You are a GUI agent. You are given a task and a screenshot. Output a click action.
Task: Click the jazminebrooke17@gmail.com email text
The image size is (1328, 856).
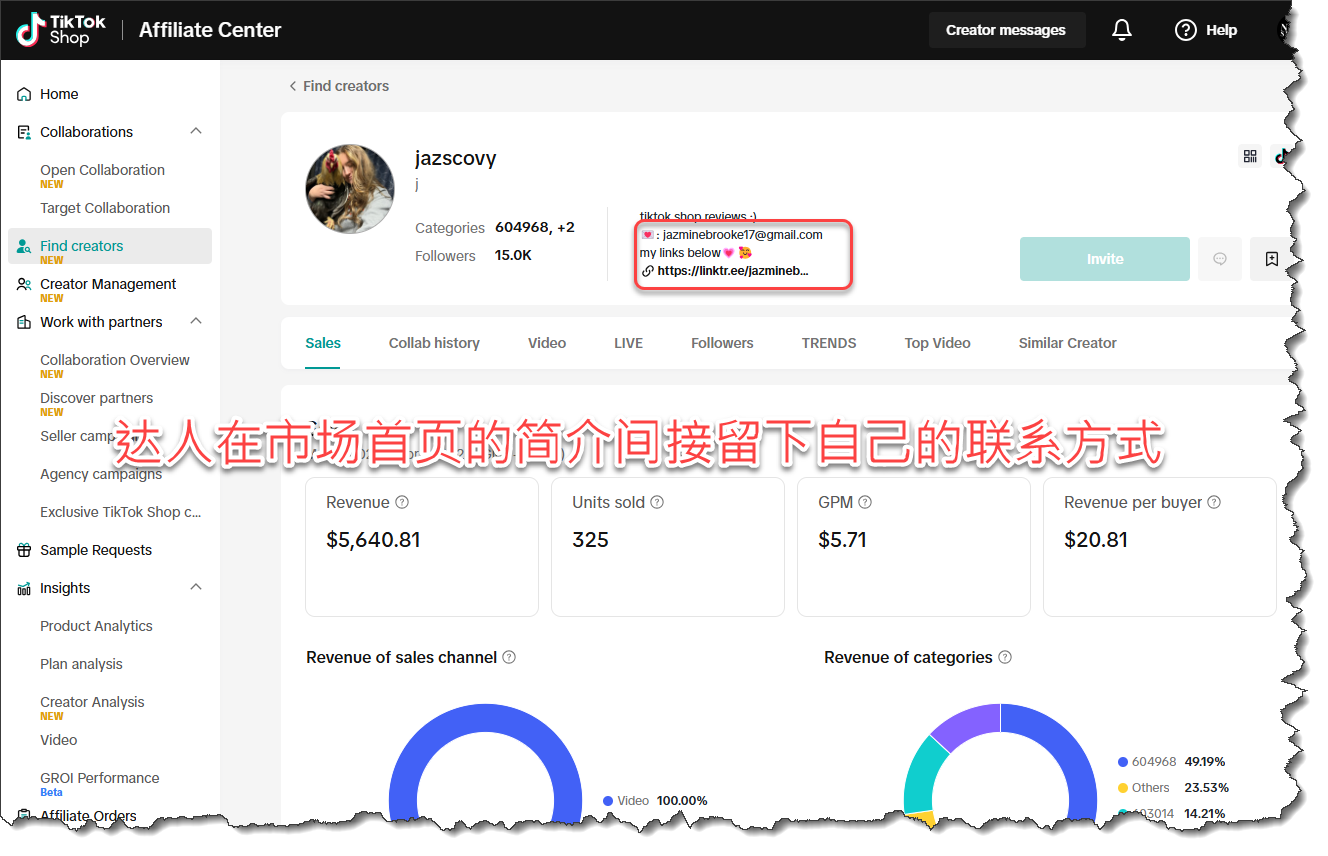coord(743,235)
